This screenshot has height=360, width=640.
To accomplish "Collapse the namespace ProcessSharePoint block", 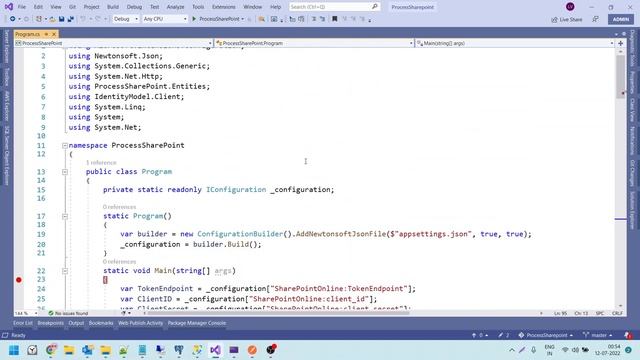I will click(x=64, y=146).
